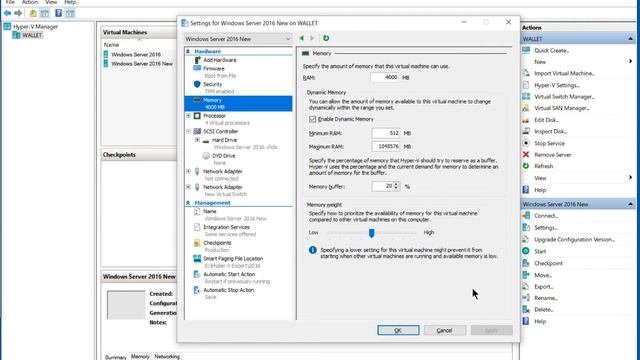The width and height of the screenshot is (640, 360).
Task: Click Connect action for Windows Server 2016 New
Action: (x=546, y=216)
